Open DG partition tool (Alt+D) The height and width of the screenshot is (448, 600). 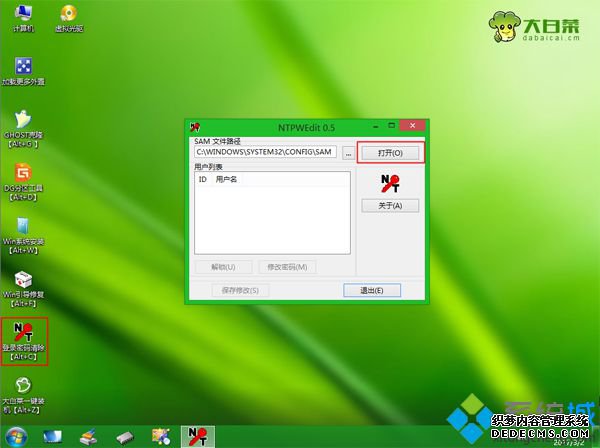(23, 182)
